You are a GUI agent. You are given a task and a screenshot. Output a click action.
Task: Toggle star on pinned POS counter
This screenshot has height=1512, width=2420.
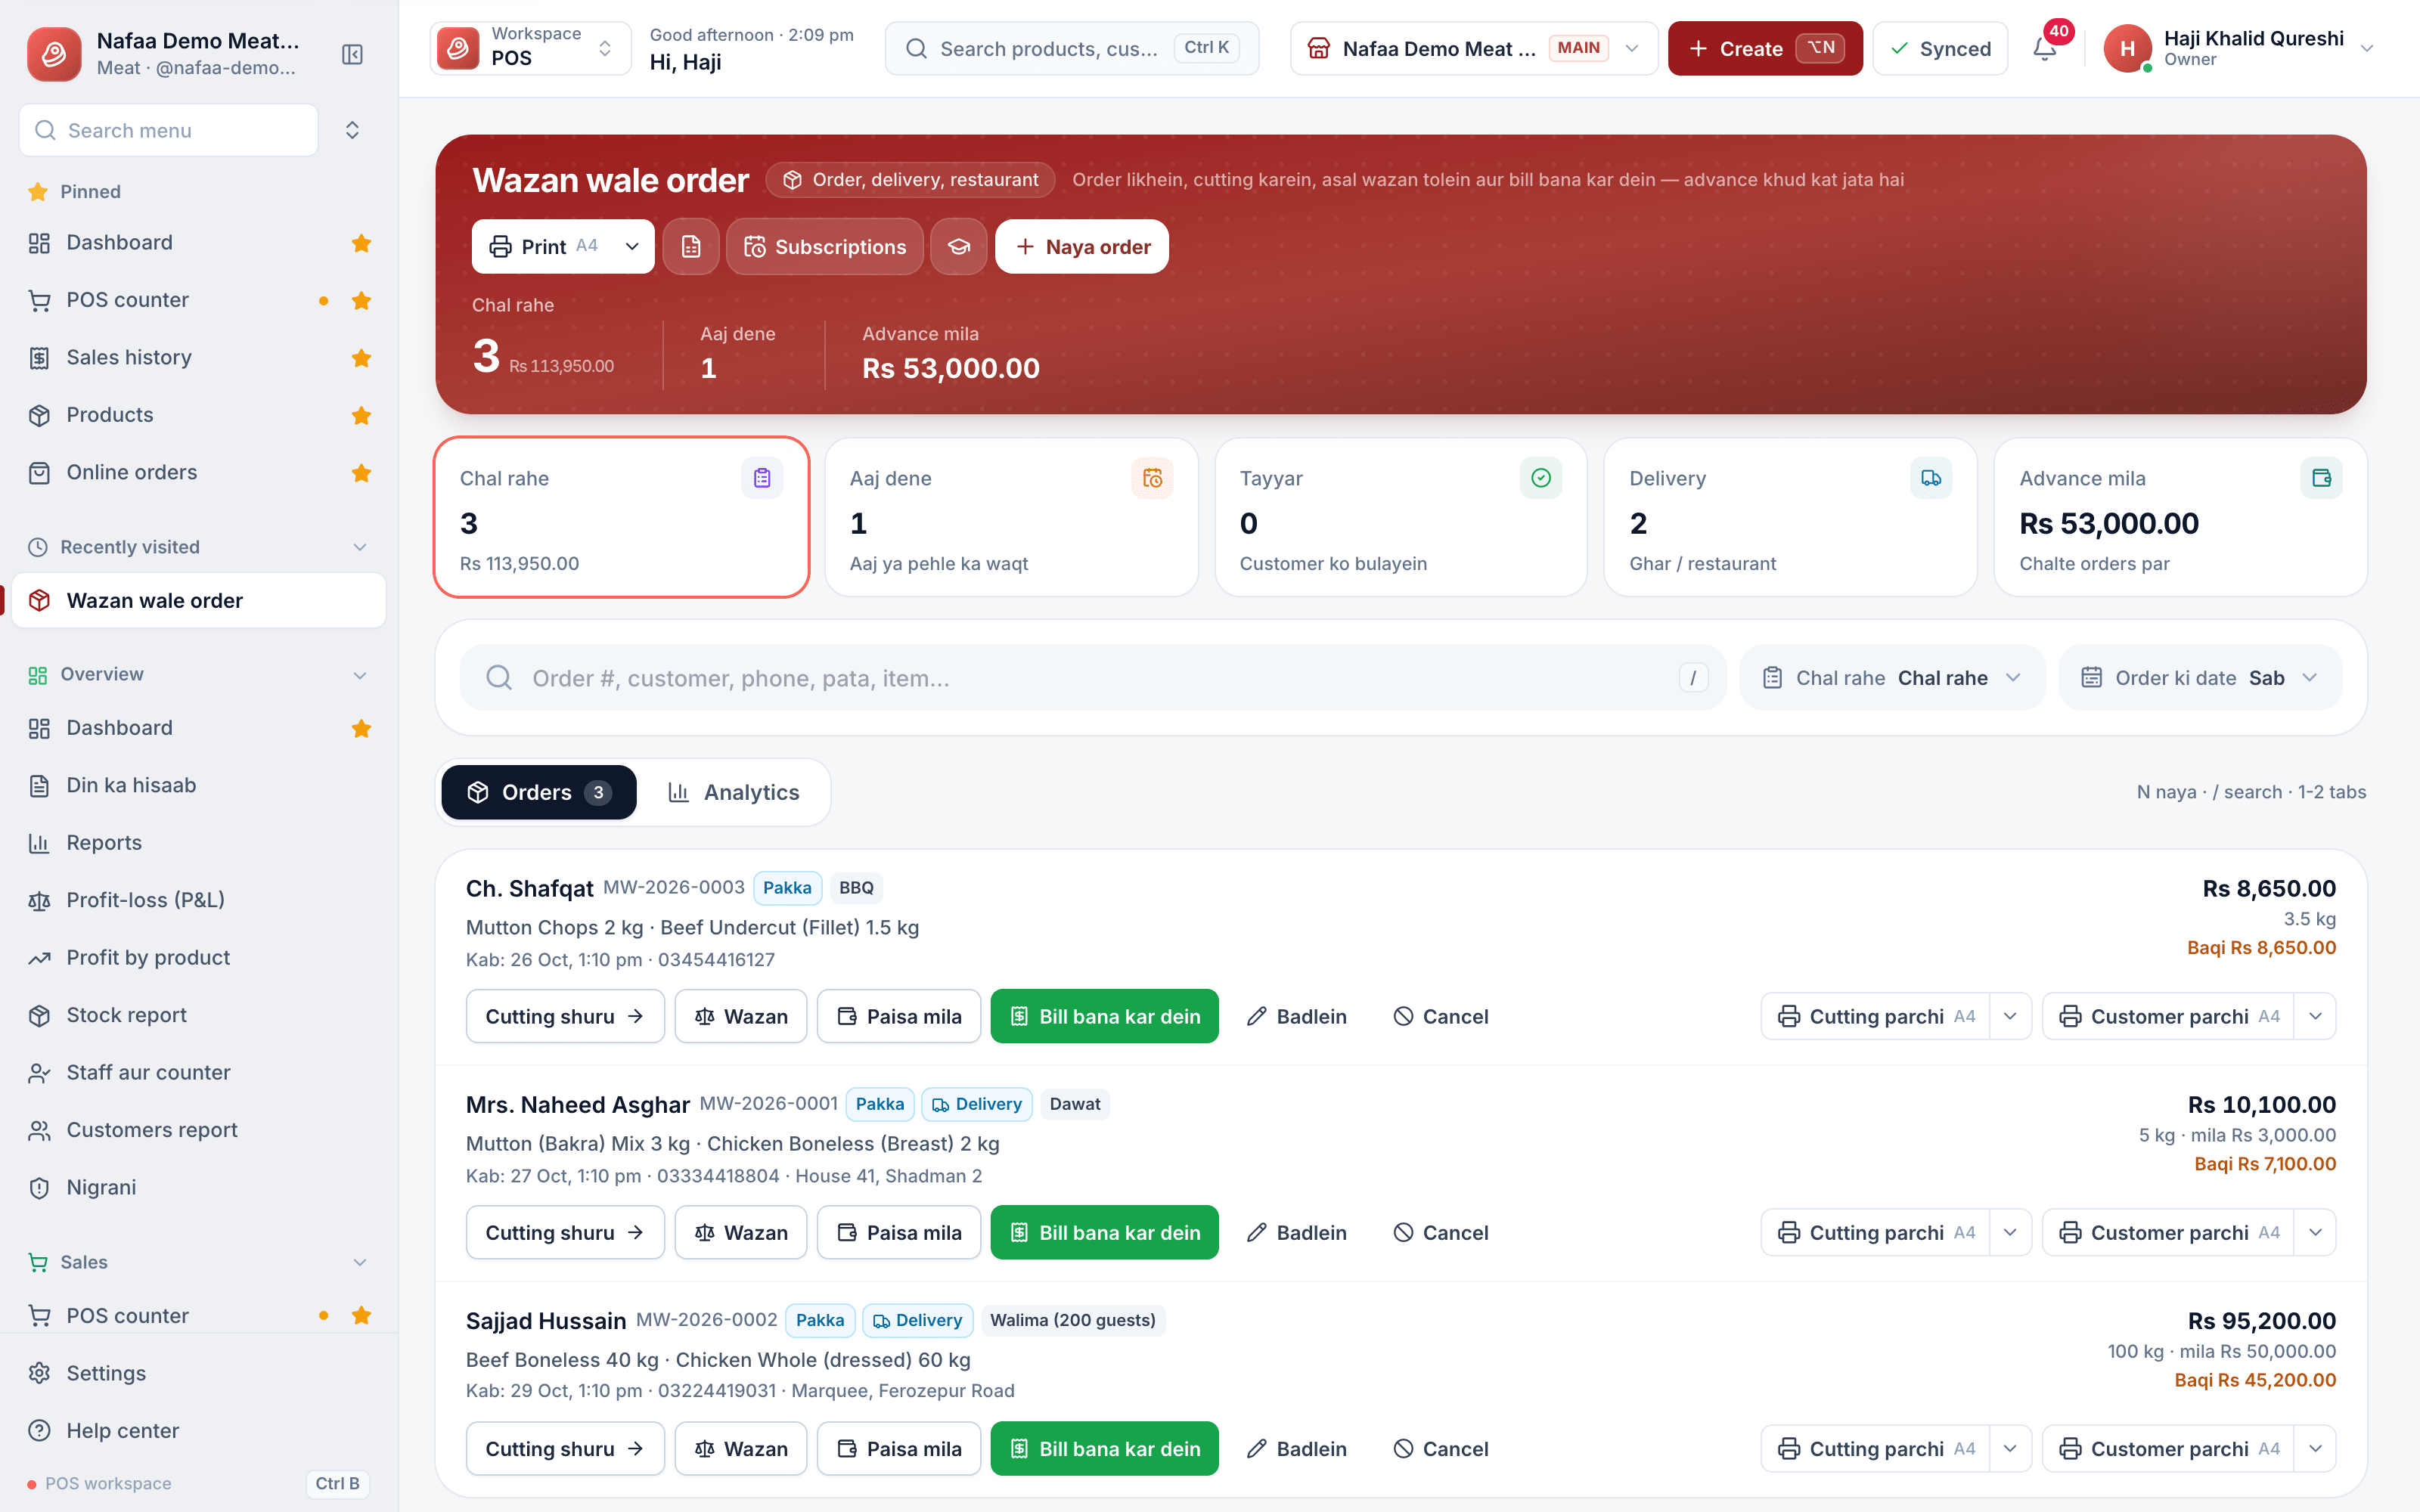point(362,300)
